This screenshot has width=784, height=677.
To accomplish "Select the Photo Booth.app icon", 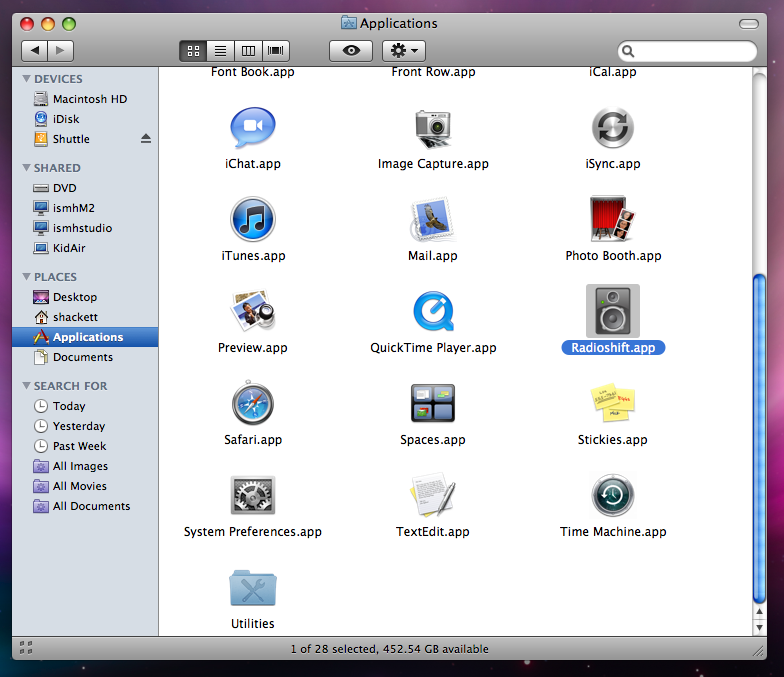I will [612, 218].
